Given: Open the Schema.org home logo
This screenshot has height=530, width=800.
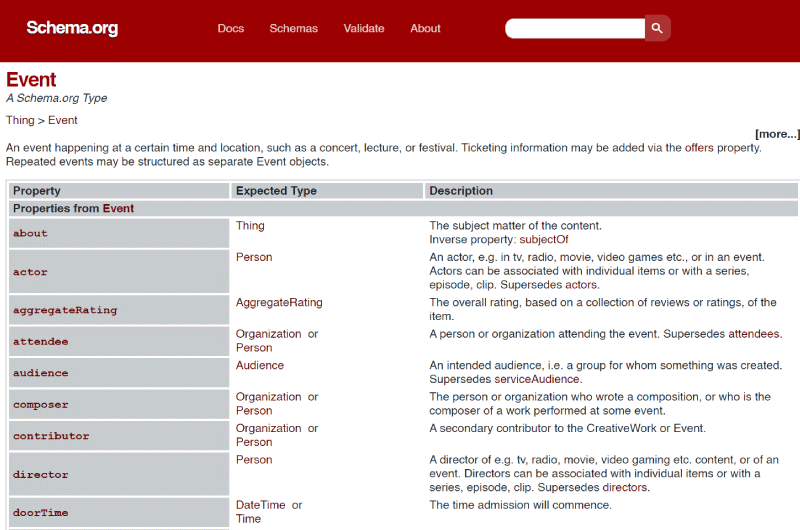Looking at the screenshot, I should [72, 28].
